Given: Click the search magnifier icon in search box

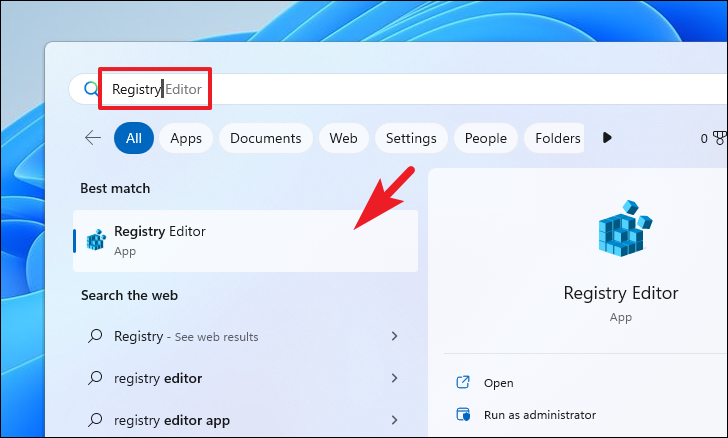Looking at the screenshot, I should (x=91, y=88).
